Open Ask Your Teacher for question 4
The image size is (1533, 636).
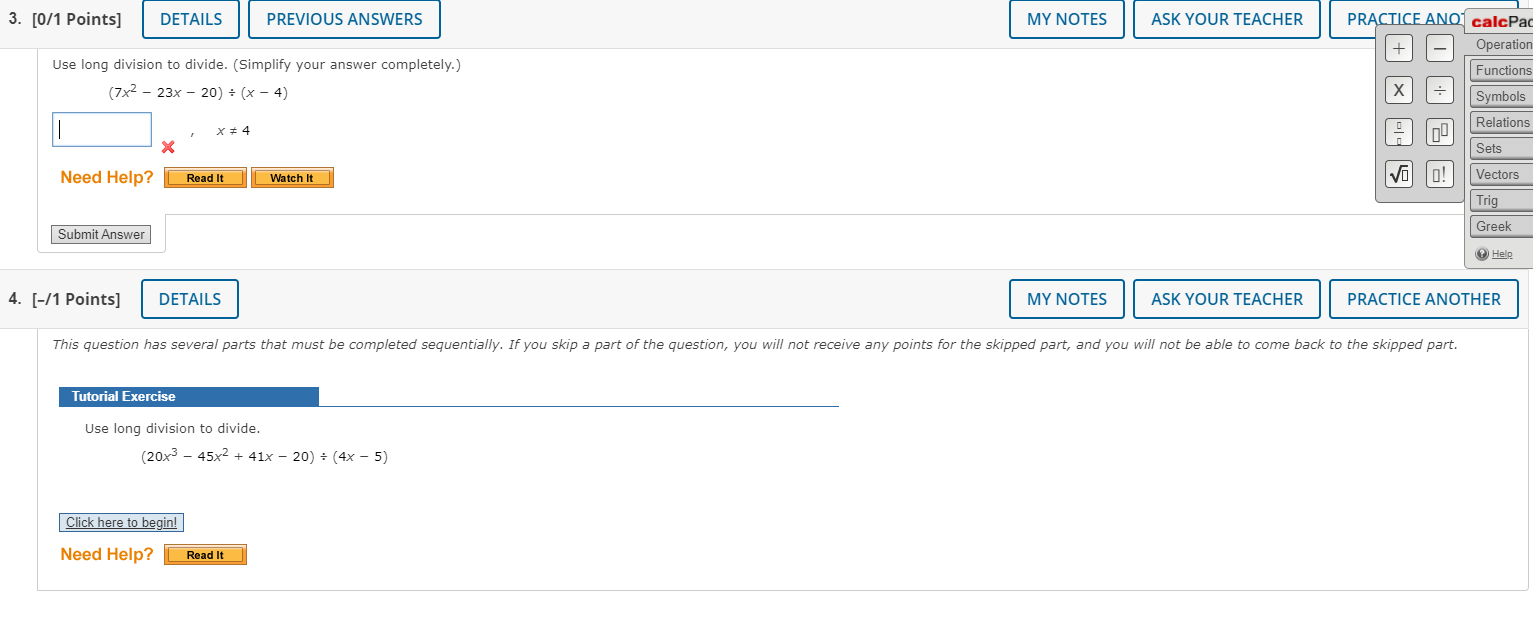(1227, 299)
